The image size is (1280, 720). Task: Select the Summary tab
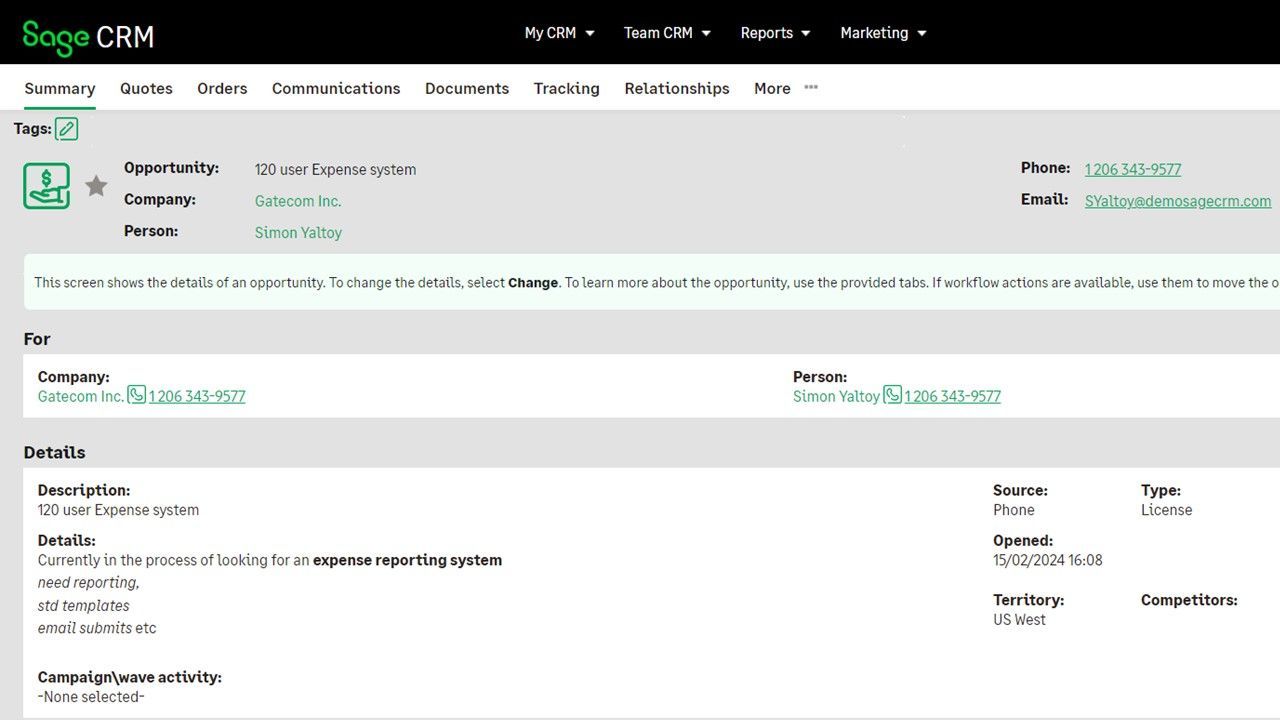(60, 88)
